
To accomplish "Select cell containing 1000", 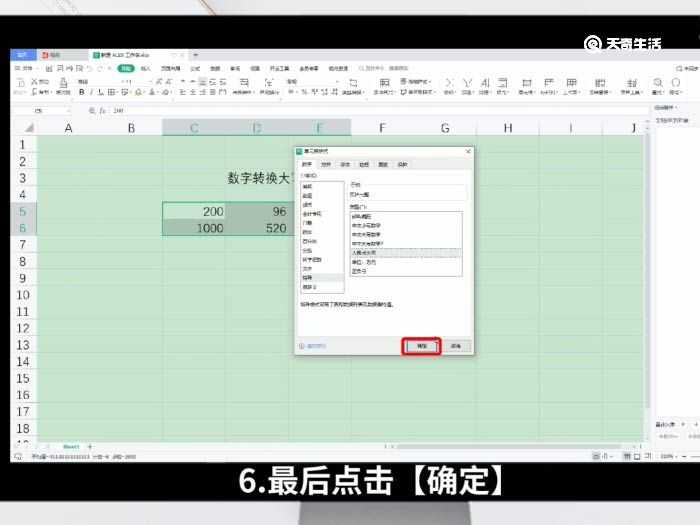I will coord(194,228).
